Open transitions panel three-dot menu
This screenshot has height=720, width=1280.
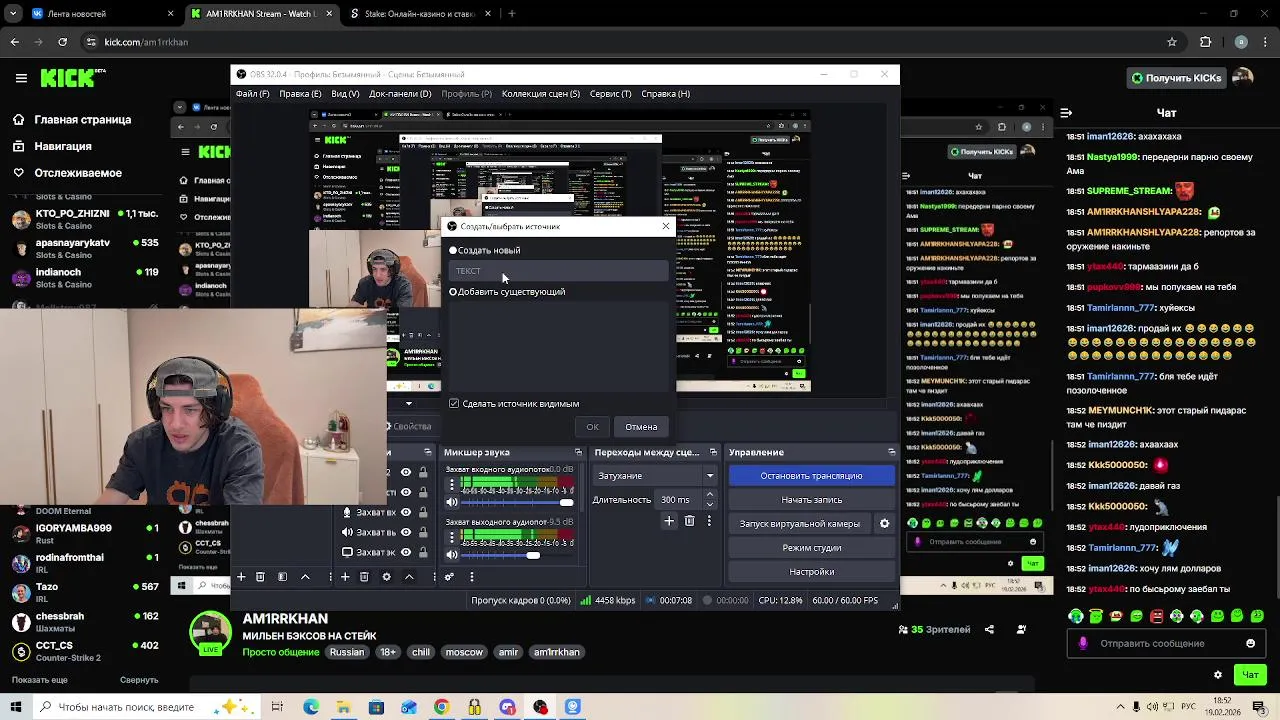[x=709, y=521]
